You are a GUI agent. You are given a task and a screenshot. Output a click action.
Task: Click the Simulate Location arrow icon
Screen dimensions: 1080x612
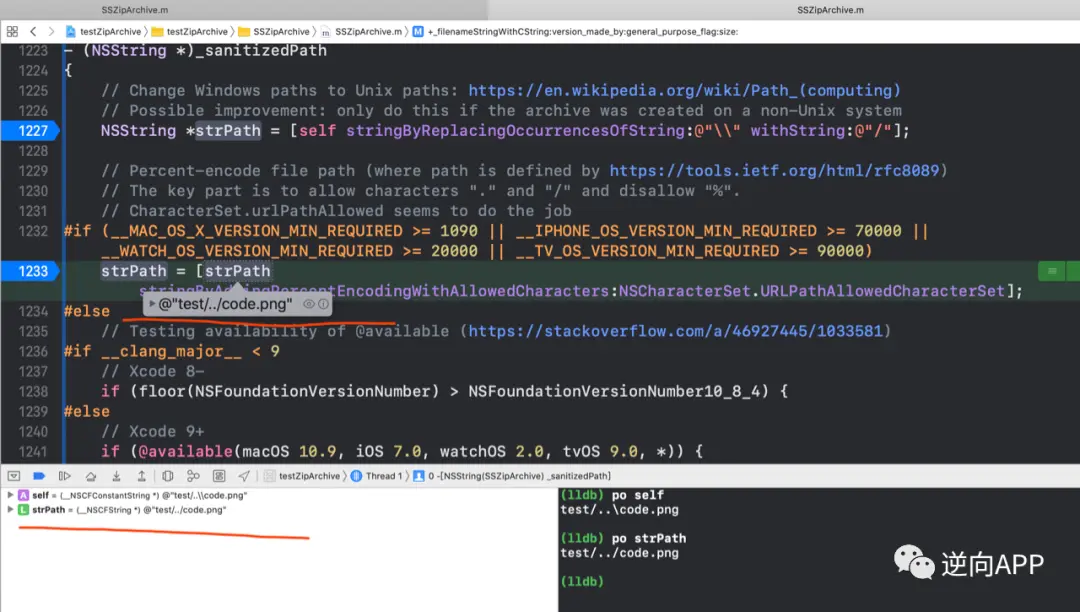click(244, 476)
